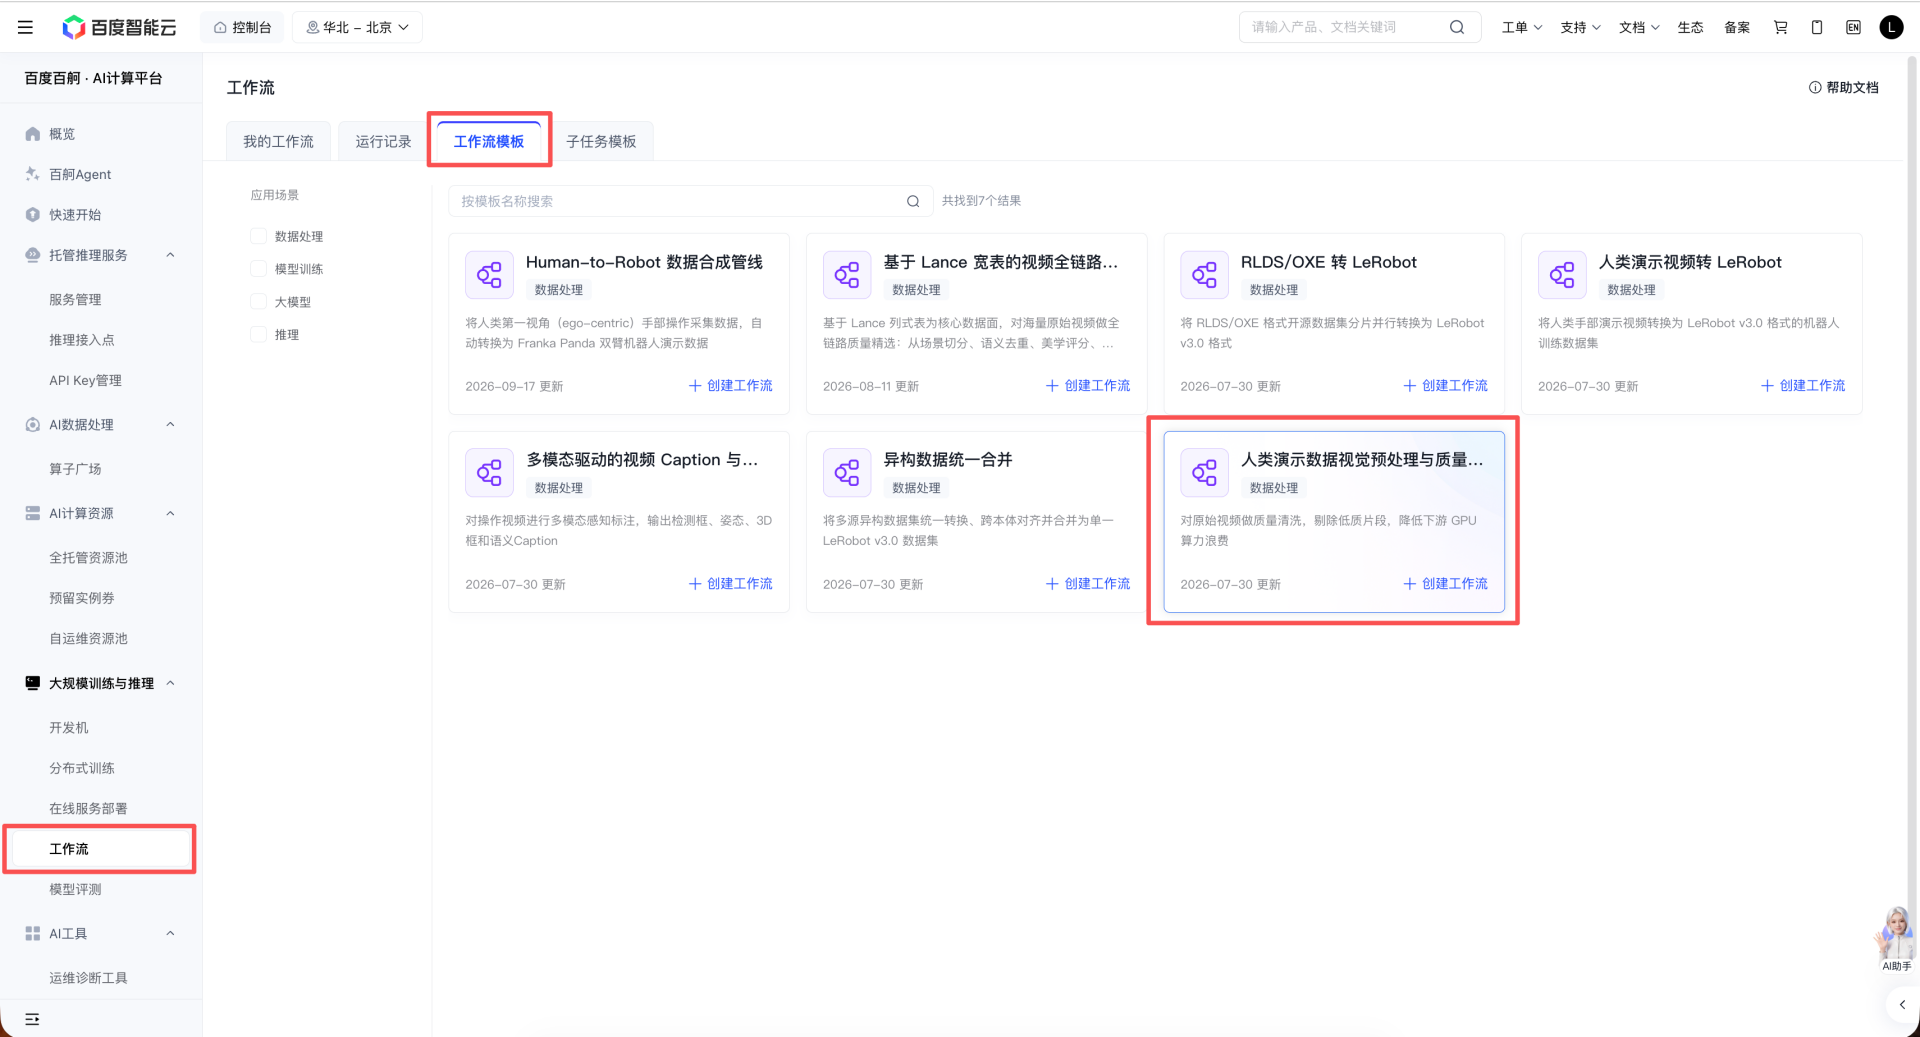Open the hamburger menu in the top bar

click(x=25, y=27)
